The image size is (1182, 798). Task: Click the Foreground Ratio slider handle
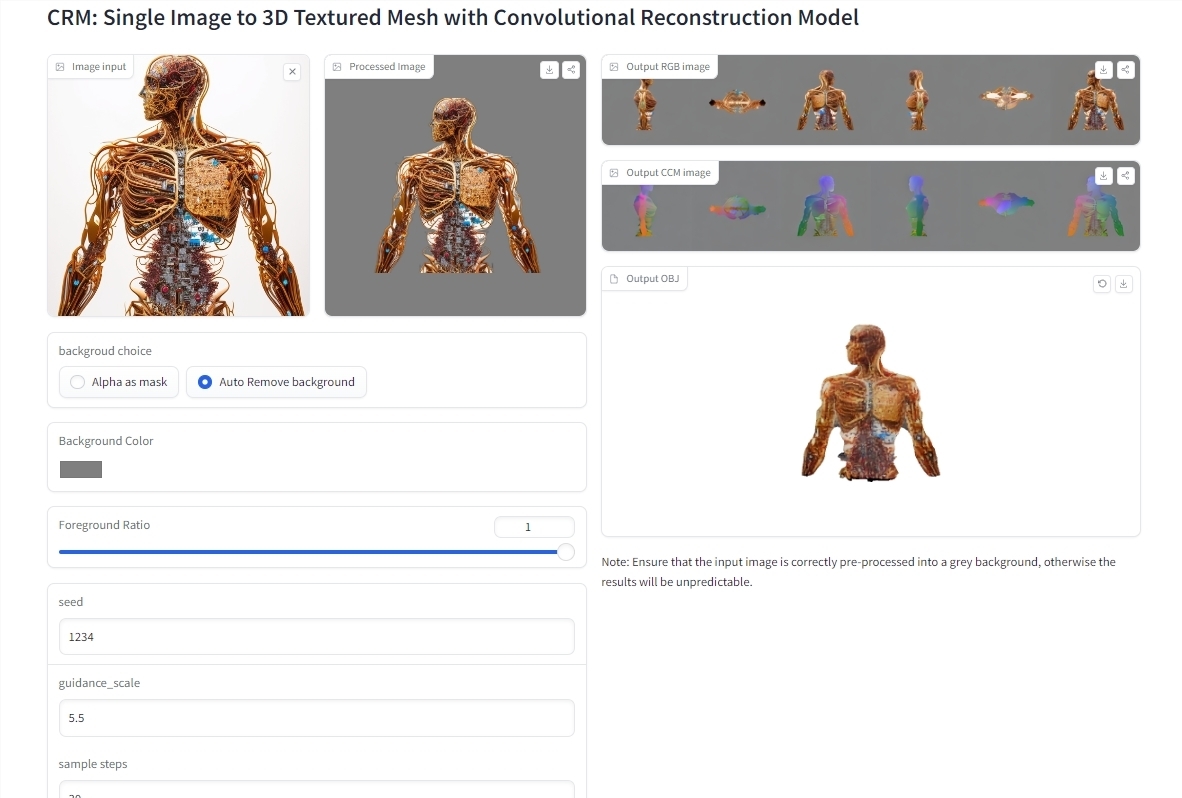click(x=565, y=552)
